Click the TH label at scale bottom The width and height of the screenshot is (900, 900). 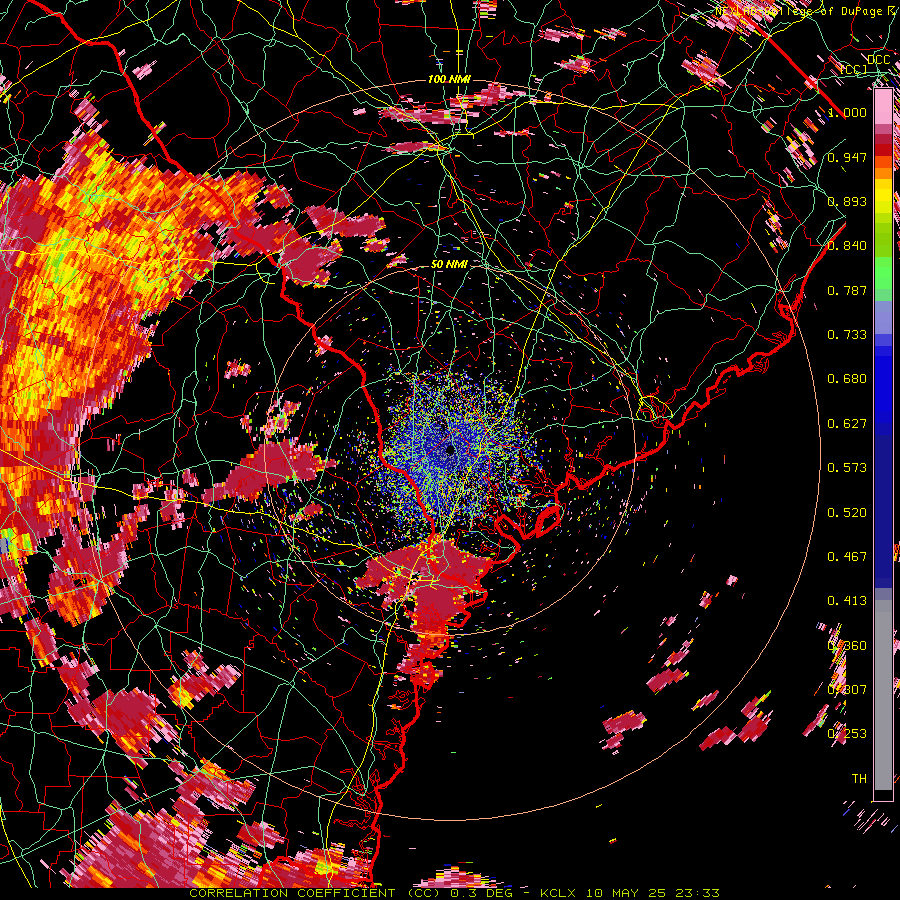click(859, 779)
